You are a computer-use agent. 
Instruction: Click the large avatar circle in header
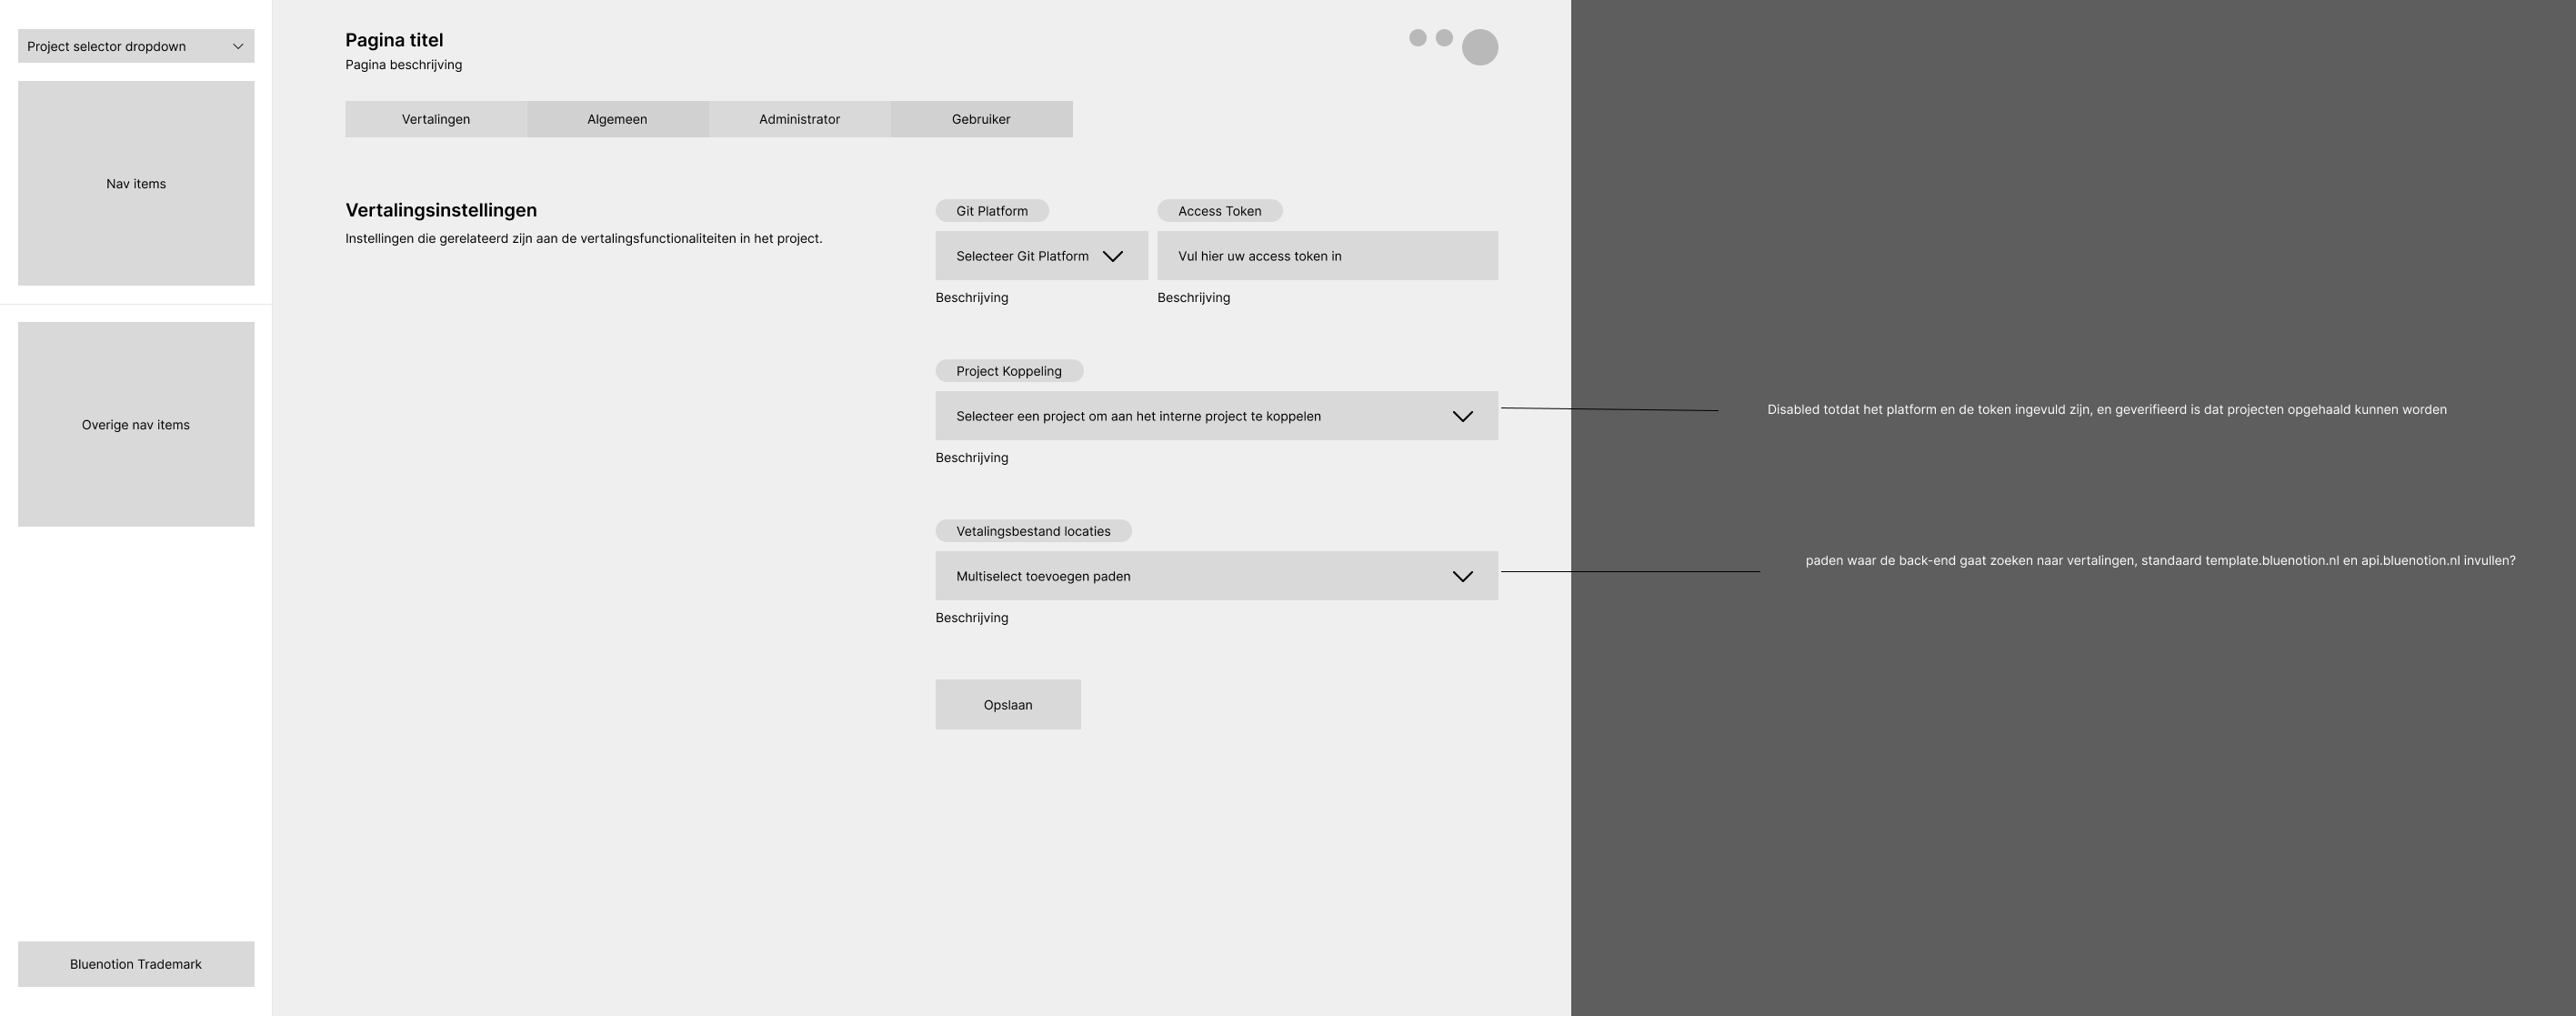pos(1479,47)
